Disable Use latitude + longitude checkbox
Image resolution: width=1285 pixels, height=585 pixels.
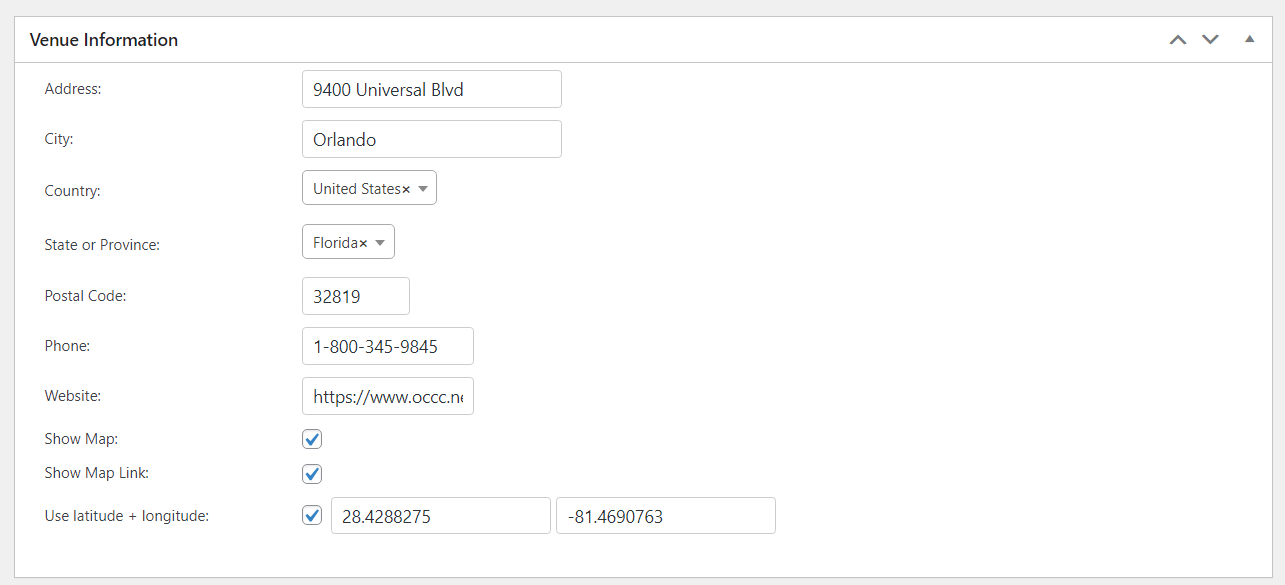click(312, 516)
